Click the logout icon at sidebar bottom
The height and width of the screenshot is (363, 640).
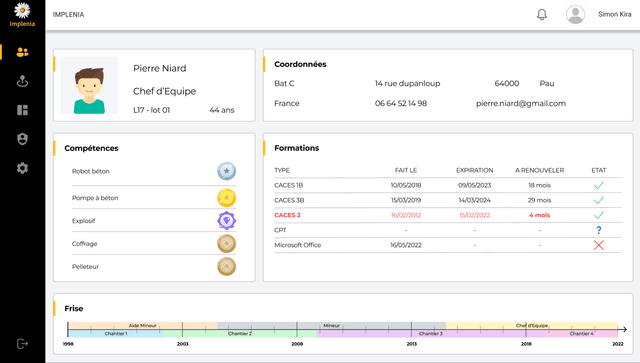tap(22, 344)
